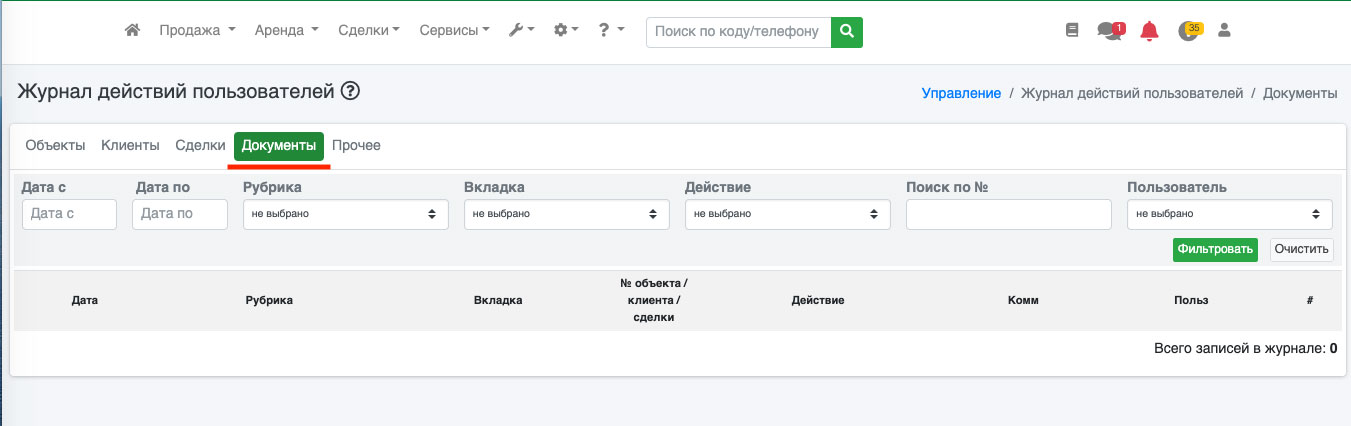This screenshot has width=1351, height=426.
Task: Expand the Вкладка filter dropdown
Action: point(566,214)
